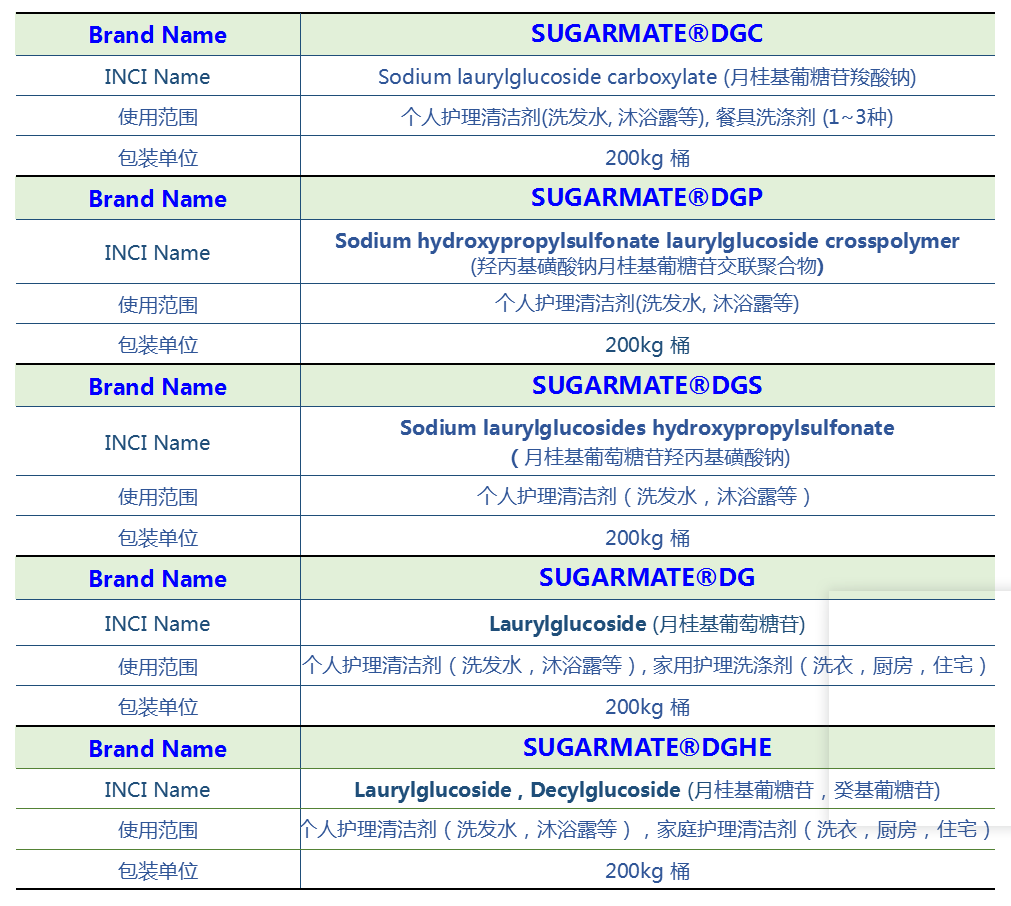Image resolution: width=1011 pixels, height=906 pixels.
Task: Click the usage cell mentioning 家庭护理清洁剂
Action: pos(647,829)
